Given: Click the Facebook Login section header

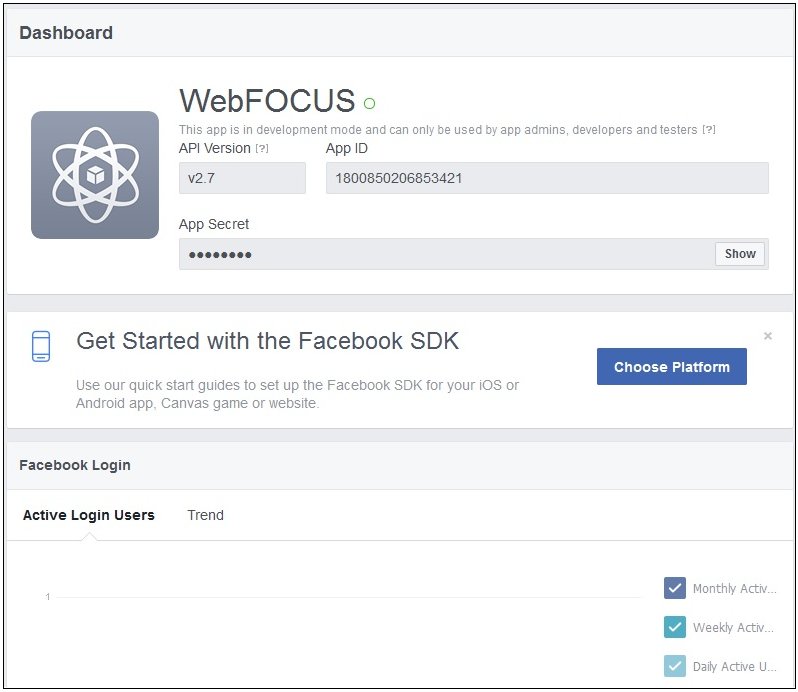Looking at the screenshot, I should [75, 465].
